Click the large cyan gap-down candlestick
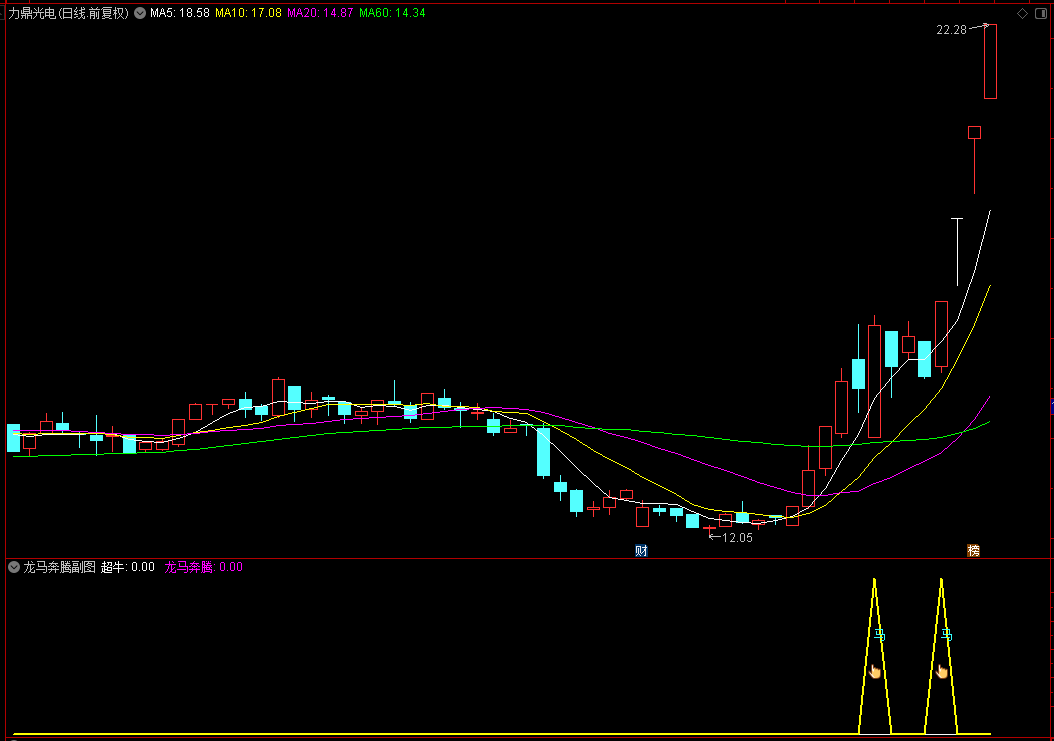This screenshot has height=741, width=1054. point(543,452)
